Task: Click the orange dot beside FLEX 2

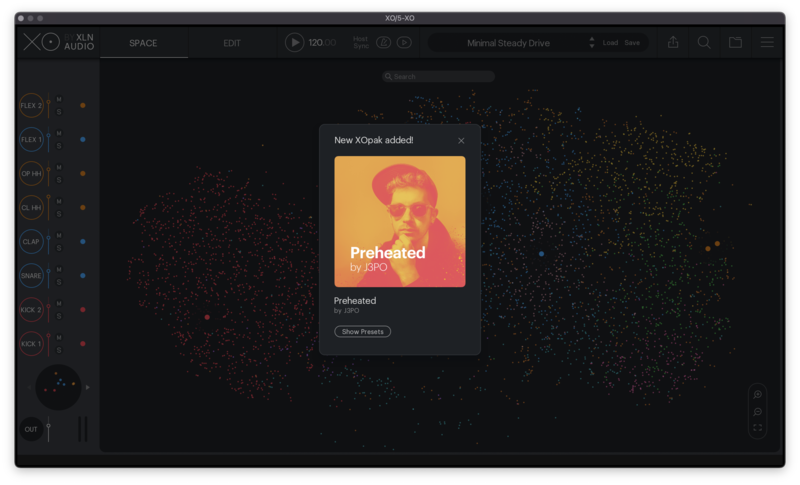Action: [x=83, y=106]
